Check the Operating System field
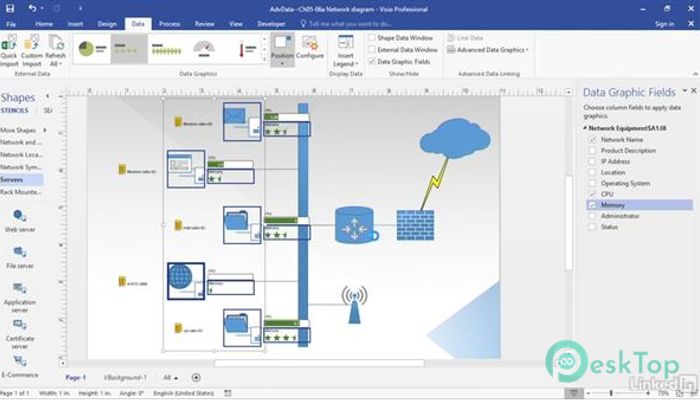This screenshot has width=700, height=400. pos(592,183)
